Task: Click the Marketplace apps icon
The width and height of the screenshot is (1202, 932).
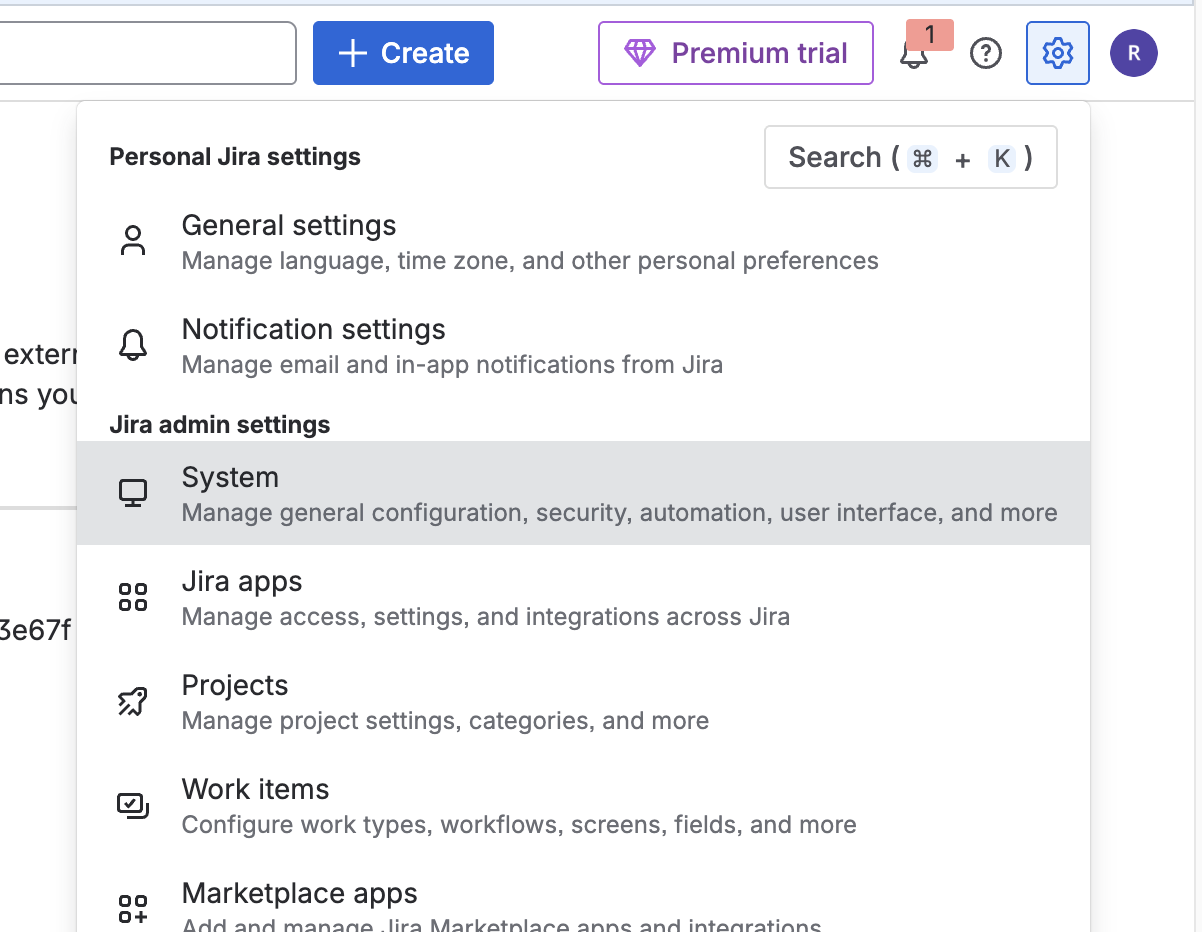Action: pos(133,908)
